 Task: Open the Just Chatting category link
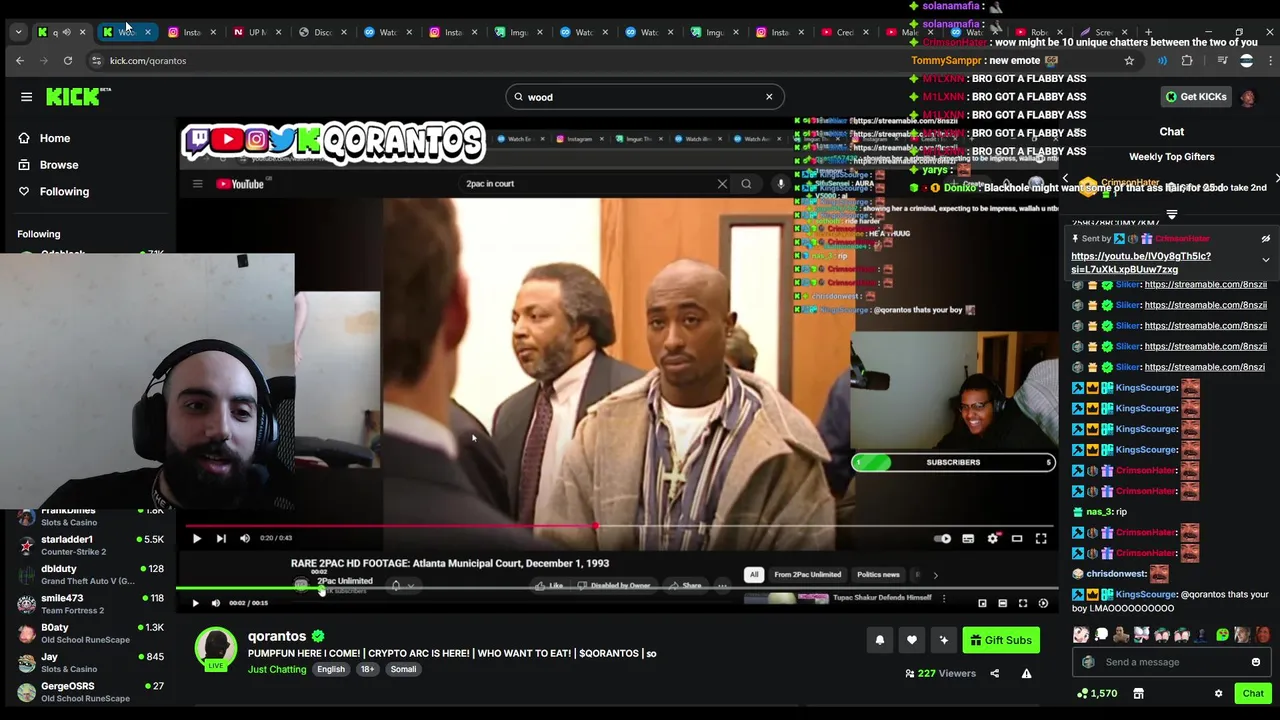coord(277,669)
